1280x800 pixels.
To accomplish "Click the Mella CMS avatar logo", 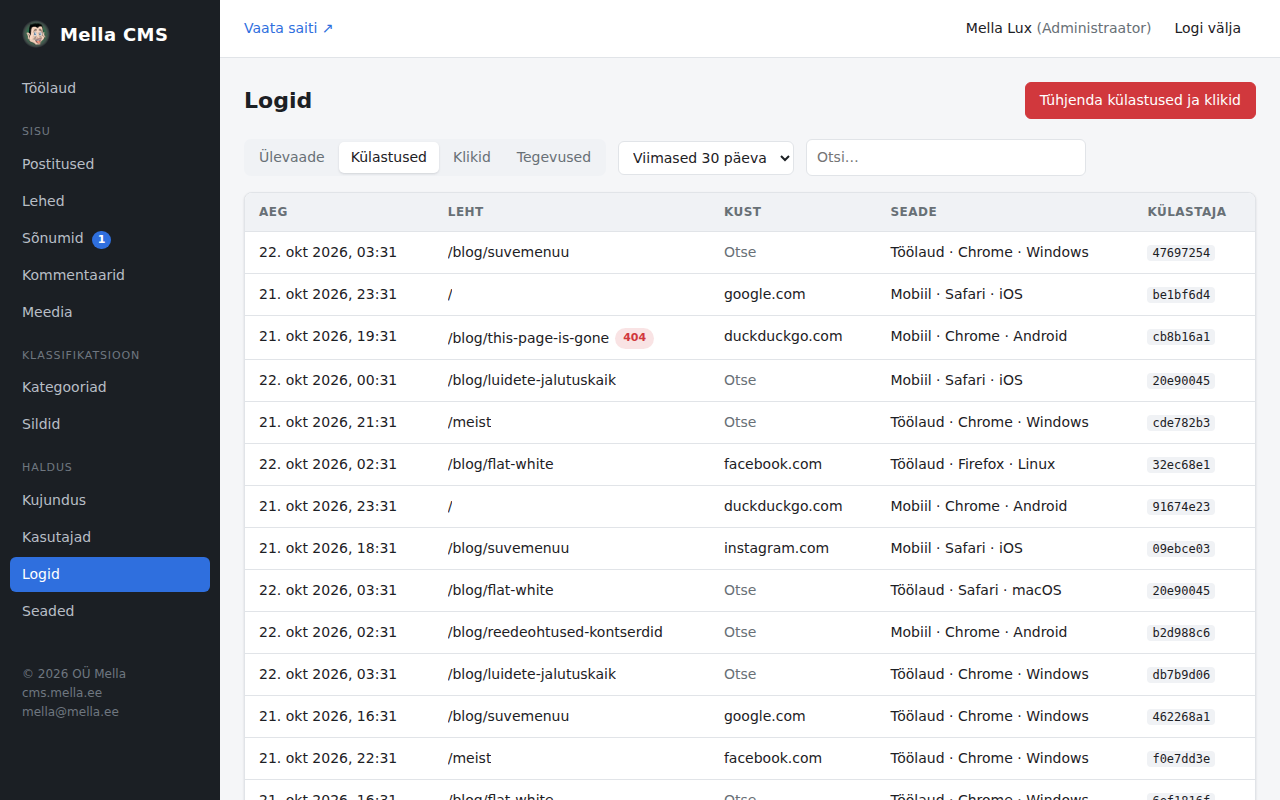I will pyautogui.click(x=36, y=34).
